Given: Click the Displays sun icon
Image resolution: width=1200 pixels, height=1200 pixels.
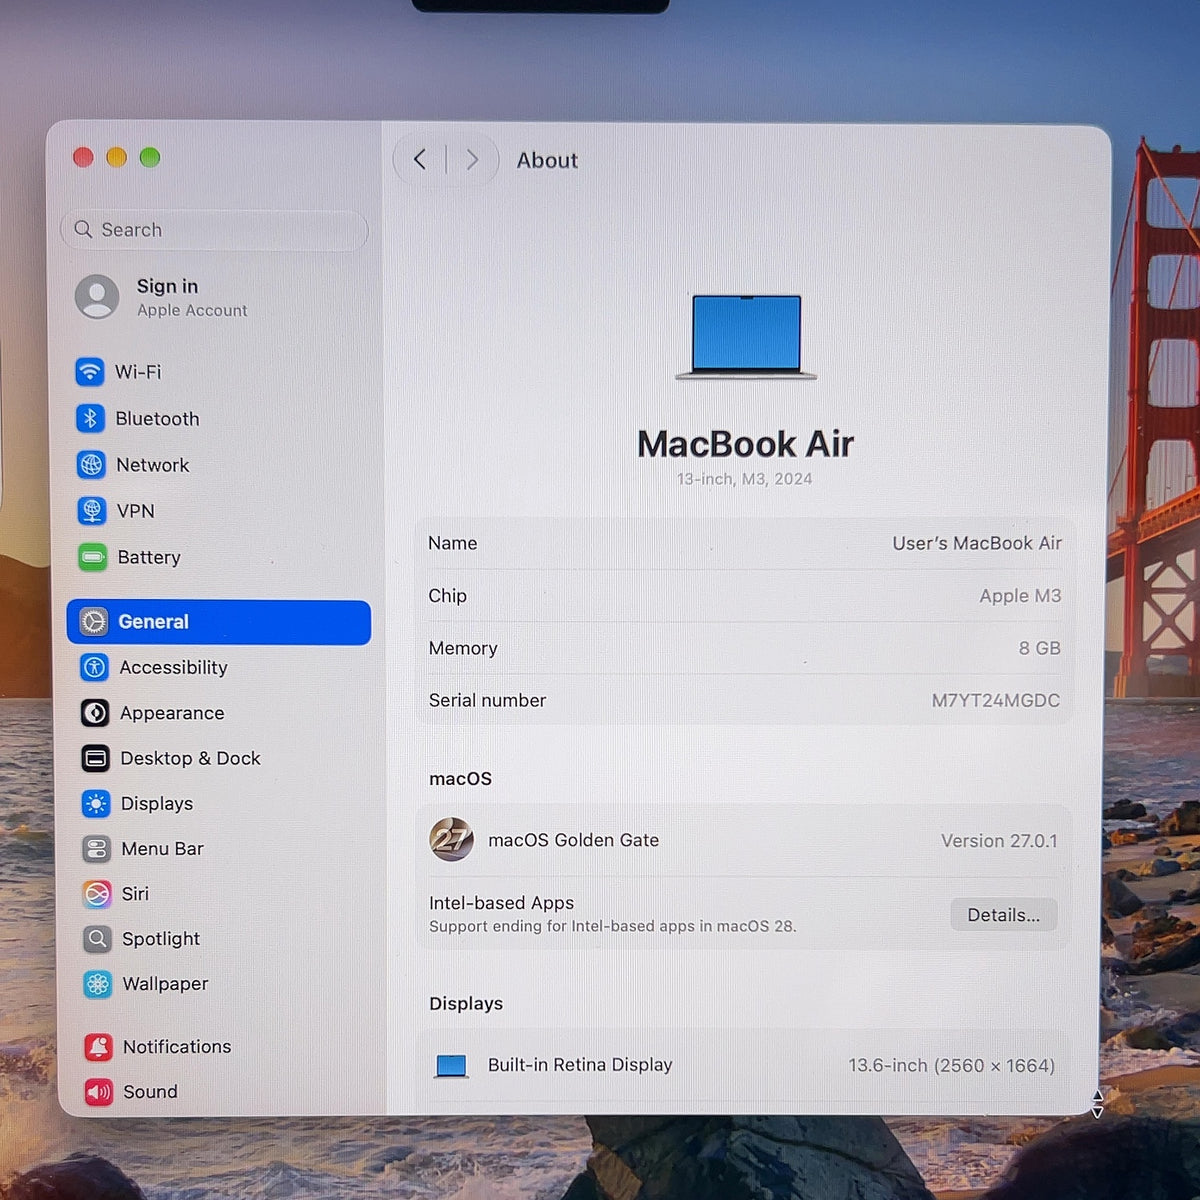Looking at the screenshot, I should (x=96, y=803).
